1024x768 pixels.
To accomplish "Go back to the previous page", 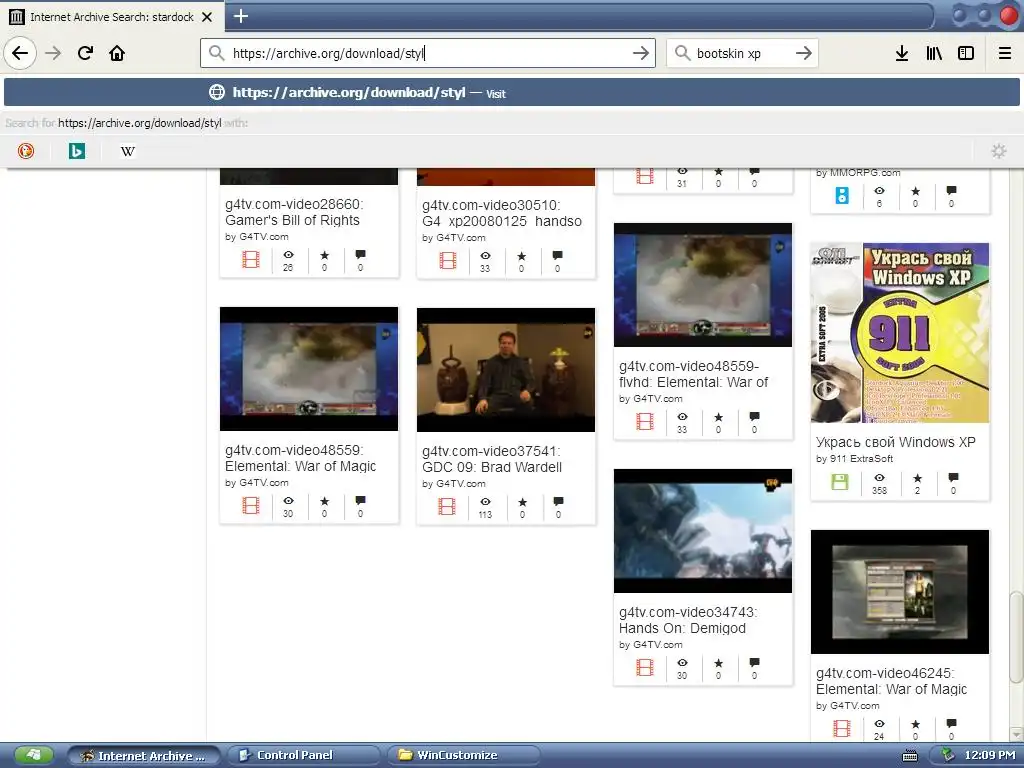I will point(20,53).
